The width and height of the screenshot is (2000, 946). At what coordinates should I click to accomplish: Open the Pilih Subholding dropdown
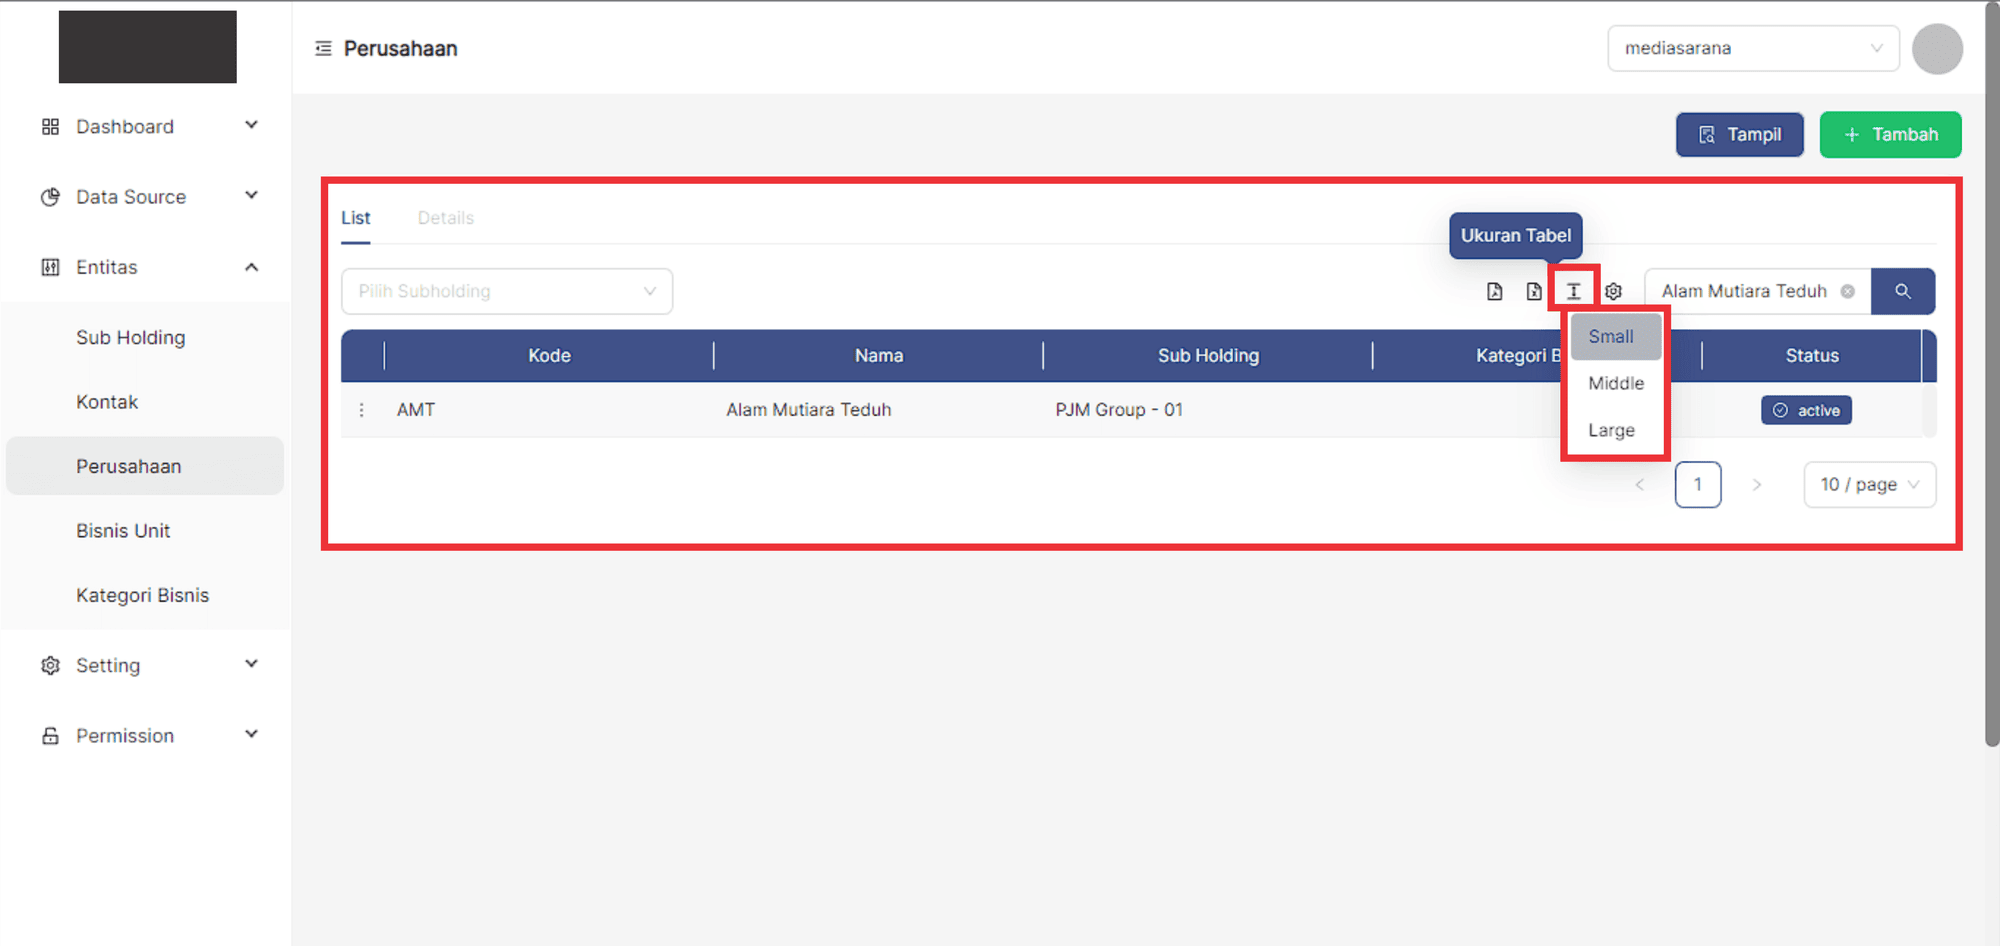[506, 291]
